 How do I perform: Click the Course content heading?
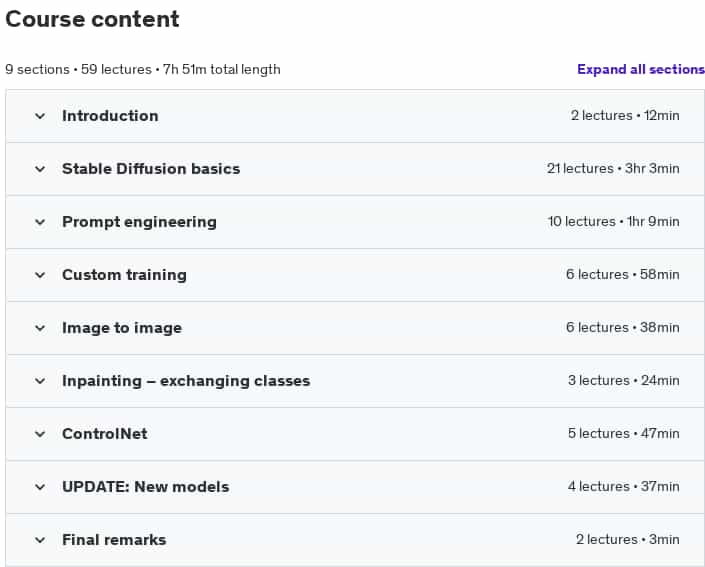(92, 19)
